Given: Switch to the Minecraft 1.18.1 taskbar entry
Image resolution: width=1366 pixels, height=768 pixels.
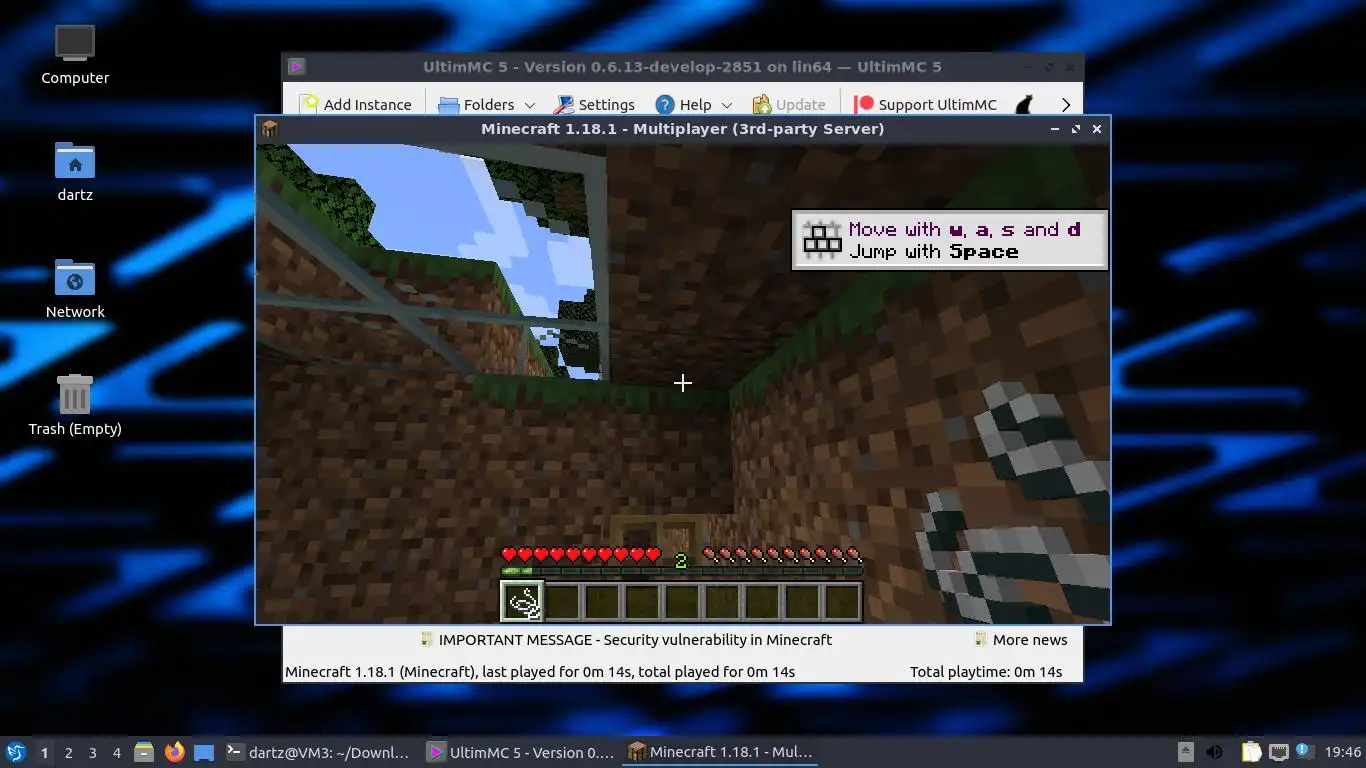Looking at the screenshot, I should click(720, 752).
